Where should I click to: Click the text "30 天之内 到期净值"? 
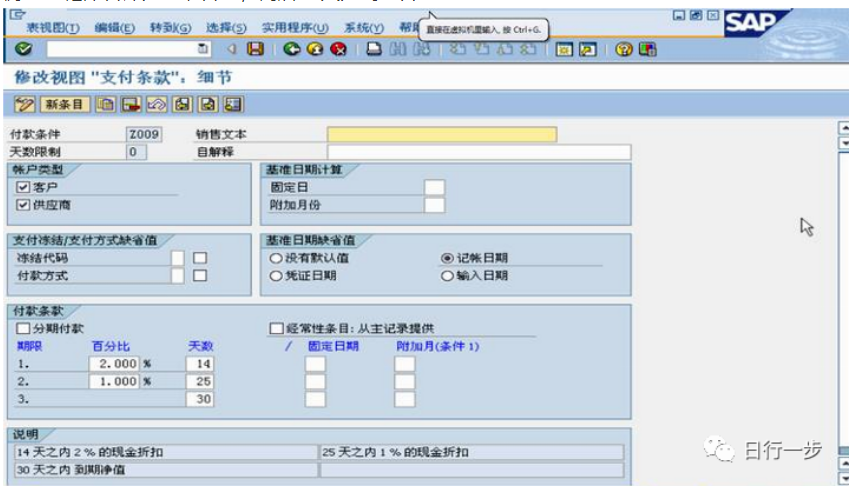click(x=71, y=470)
